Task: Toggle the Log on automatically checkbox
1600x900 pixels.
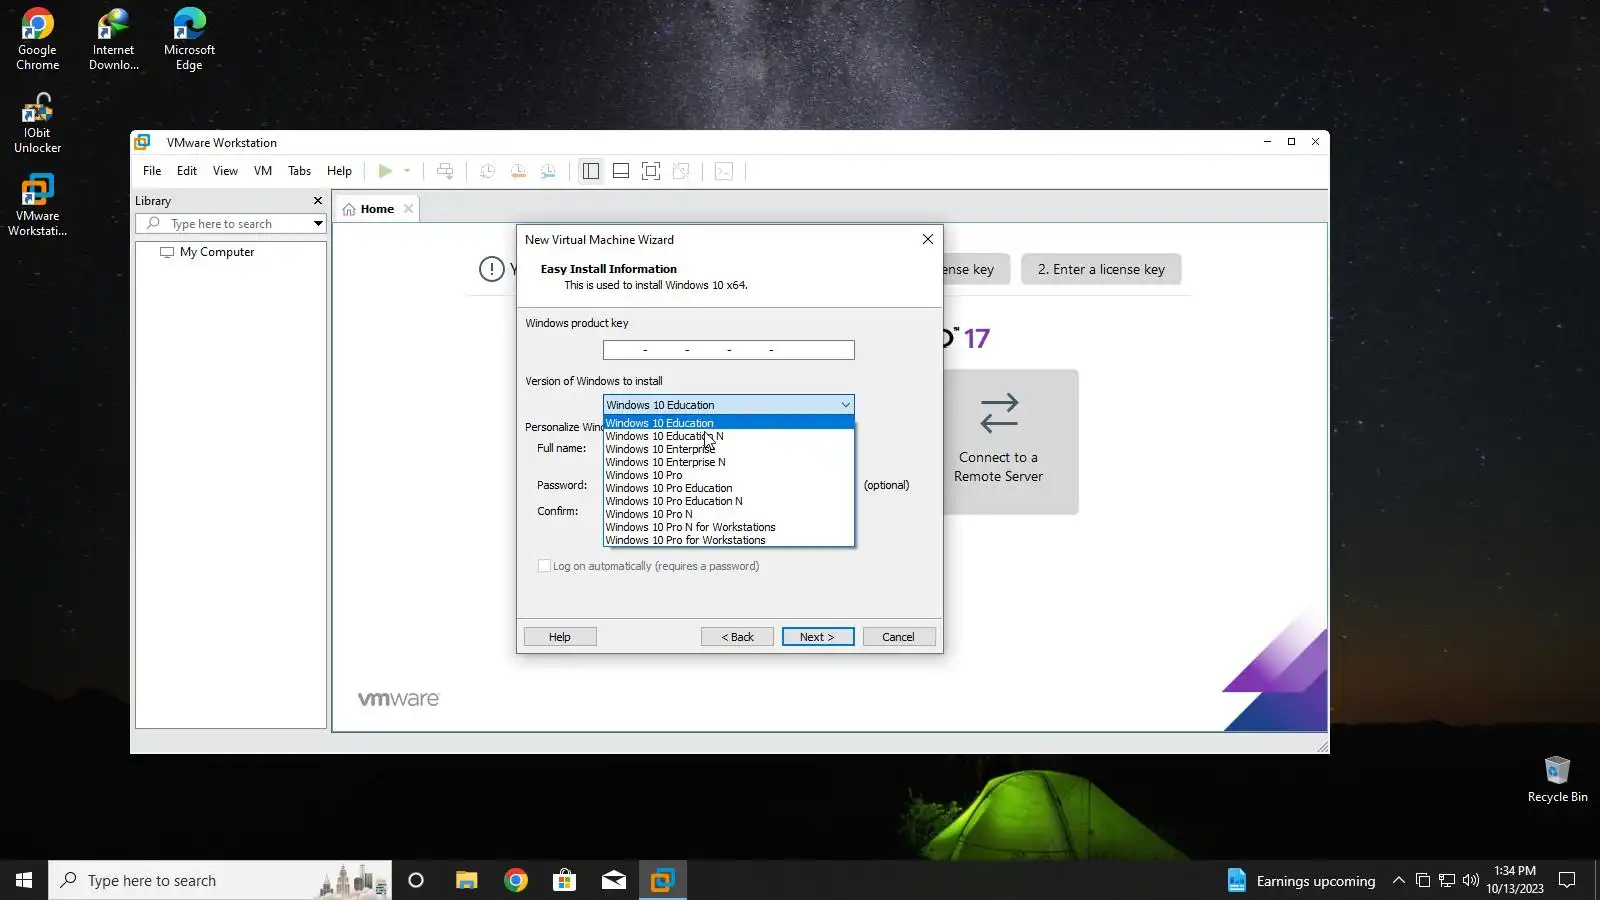Action: tap(544, 566)
